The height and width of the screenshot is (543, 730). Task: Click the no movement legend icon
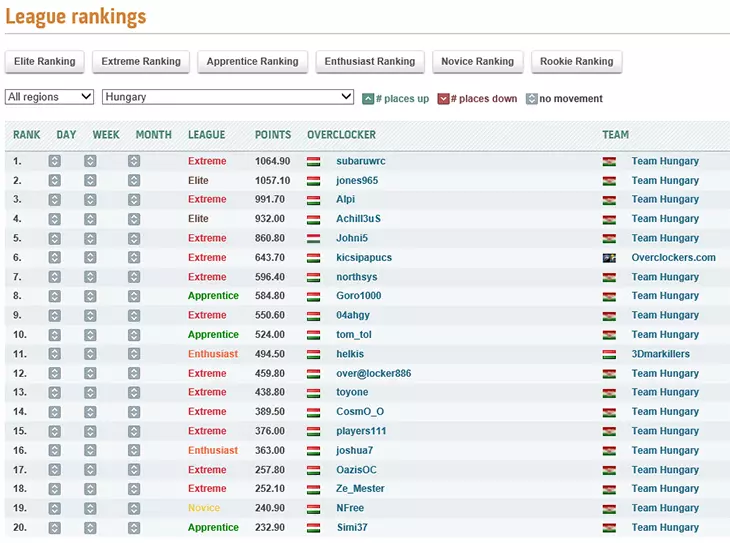tap(531, 99)
